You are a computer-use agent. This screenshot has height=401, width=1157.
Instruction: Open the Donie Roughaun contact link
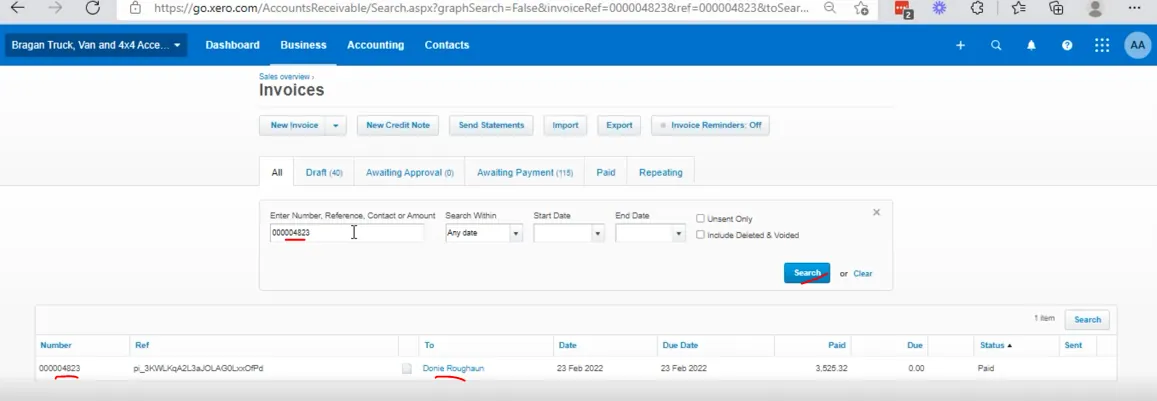pyautogui.click(x=453, y=368)
